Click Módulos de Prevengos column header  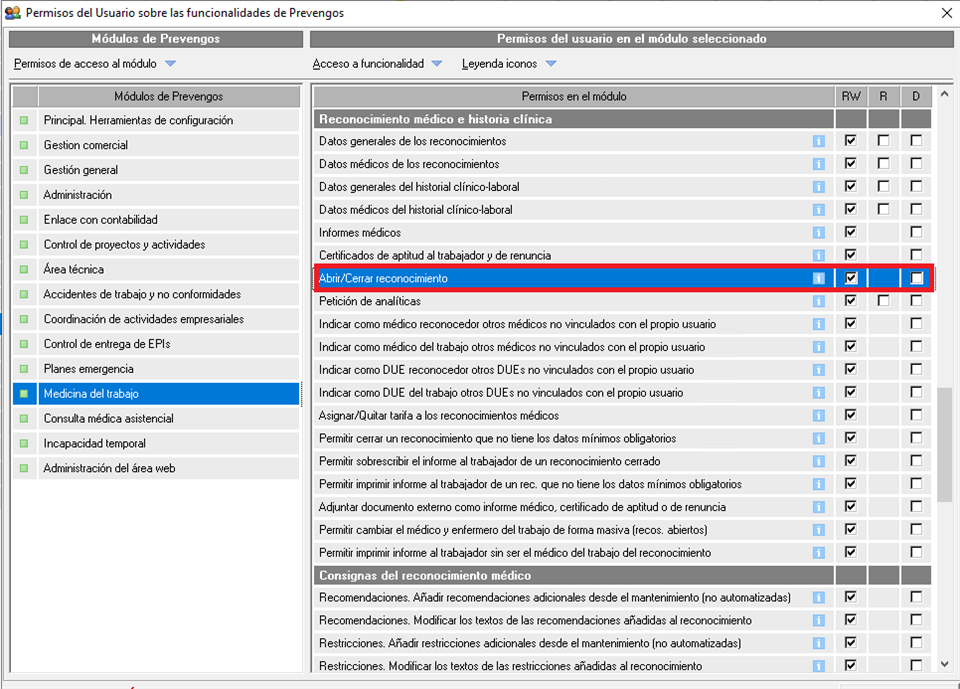click(x=168, y=97)
